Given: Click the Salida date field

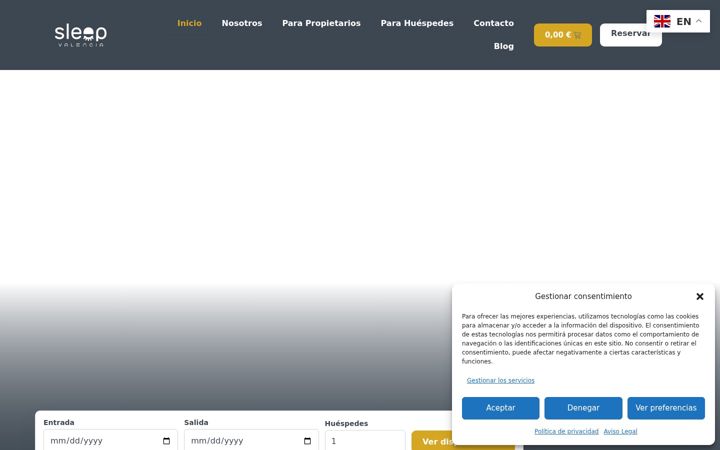Looking at the screenshot, I should tap(251, 440).
